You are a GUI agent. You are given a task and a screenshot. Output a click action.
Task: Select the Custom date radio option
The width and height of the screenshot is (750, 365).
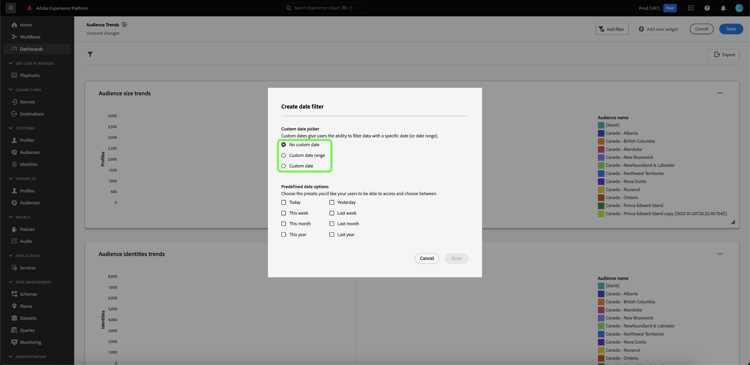tap(284, 166)
